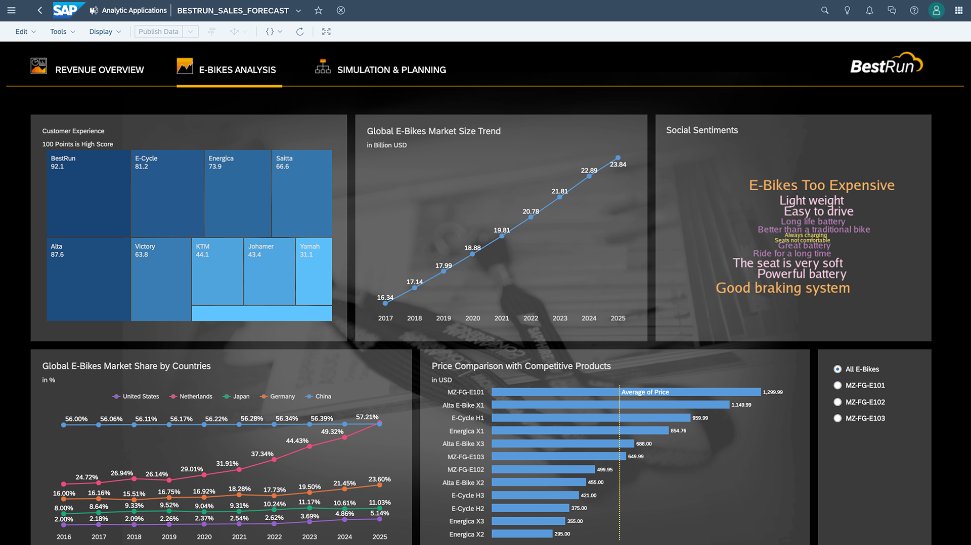Close the application with circled X

341,11
